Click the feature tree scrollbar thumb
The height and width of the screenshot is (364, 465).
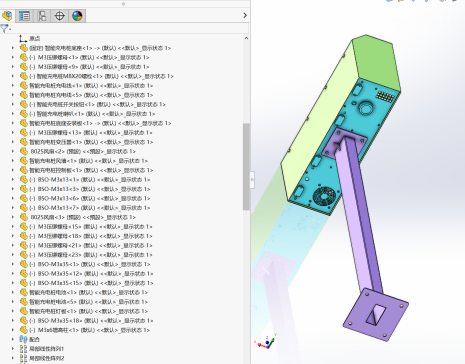click(246, 167)
